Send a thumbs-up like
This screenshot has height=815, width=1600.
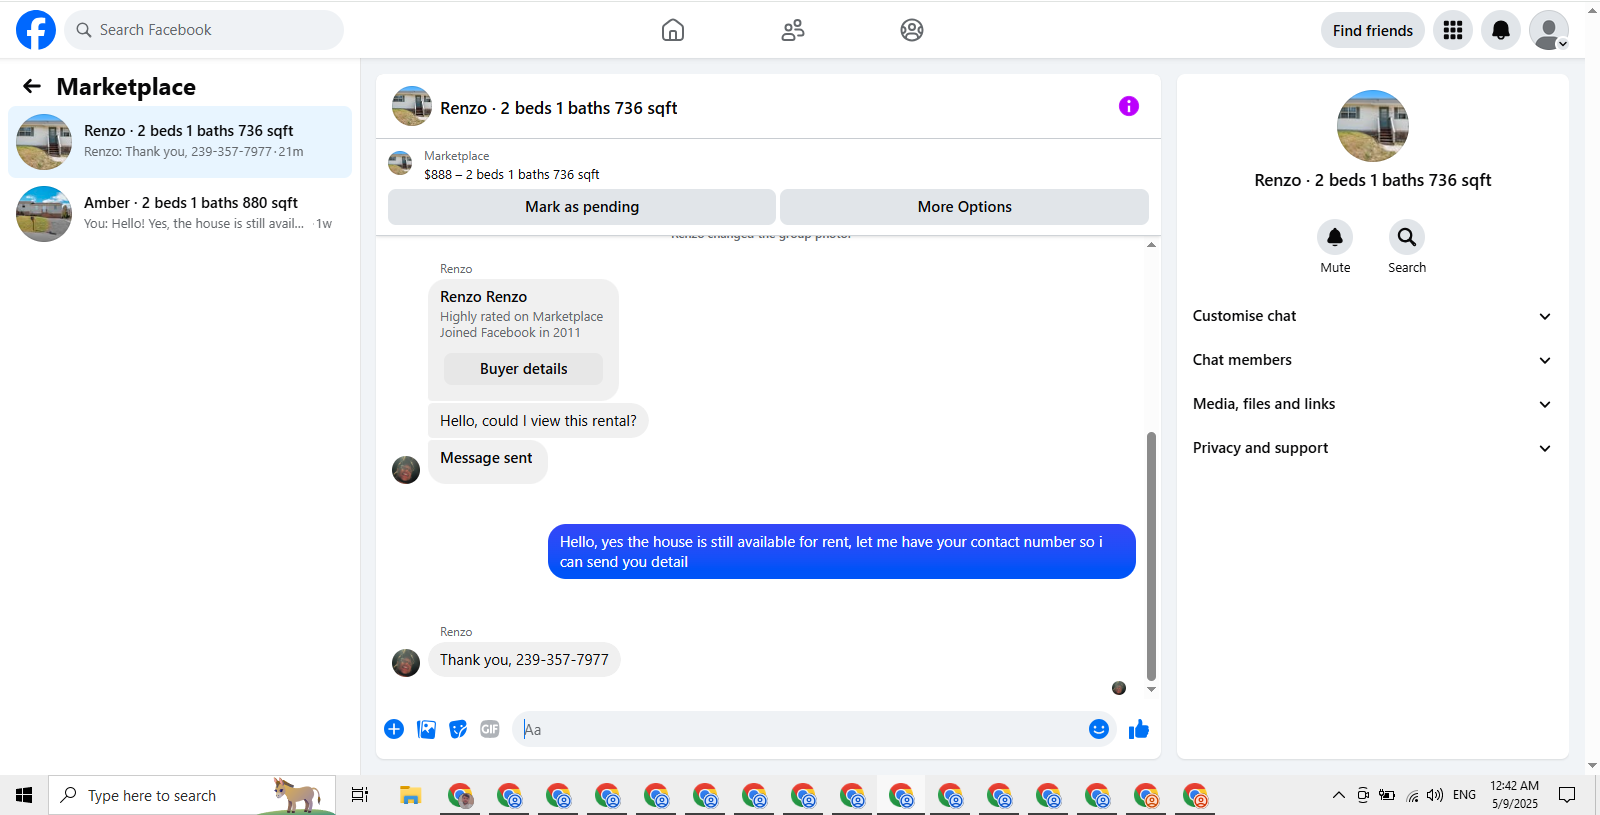(1139, 729)
